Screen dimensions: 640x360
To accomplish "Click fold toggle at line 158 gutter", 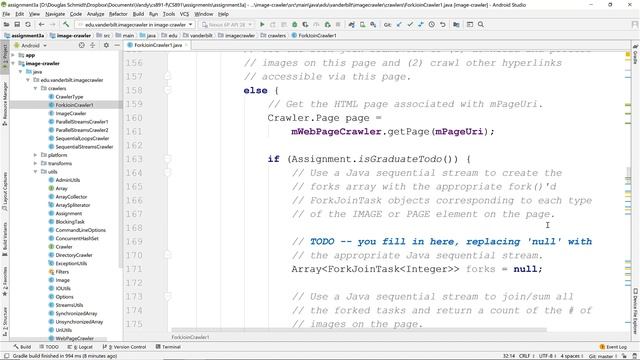I will coord(168,91).
